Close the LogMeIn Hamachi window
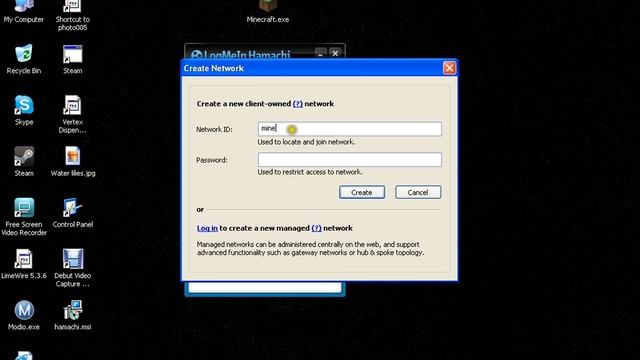 click(335, 53)
